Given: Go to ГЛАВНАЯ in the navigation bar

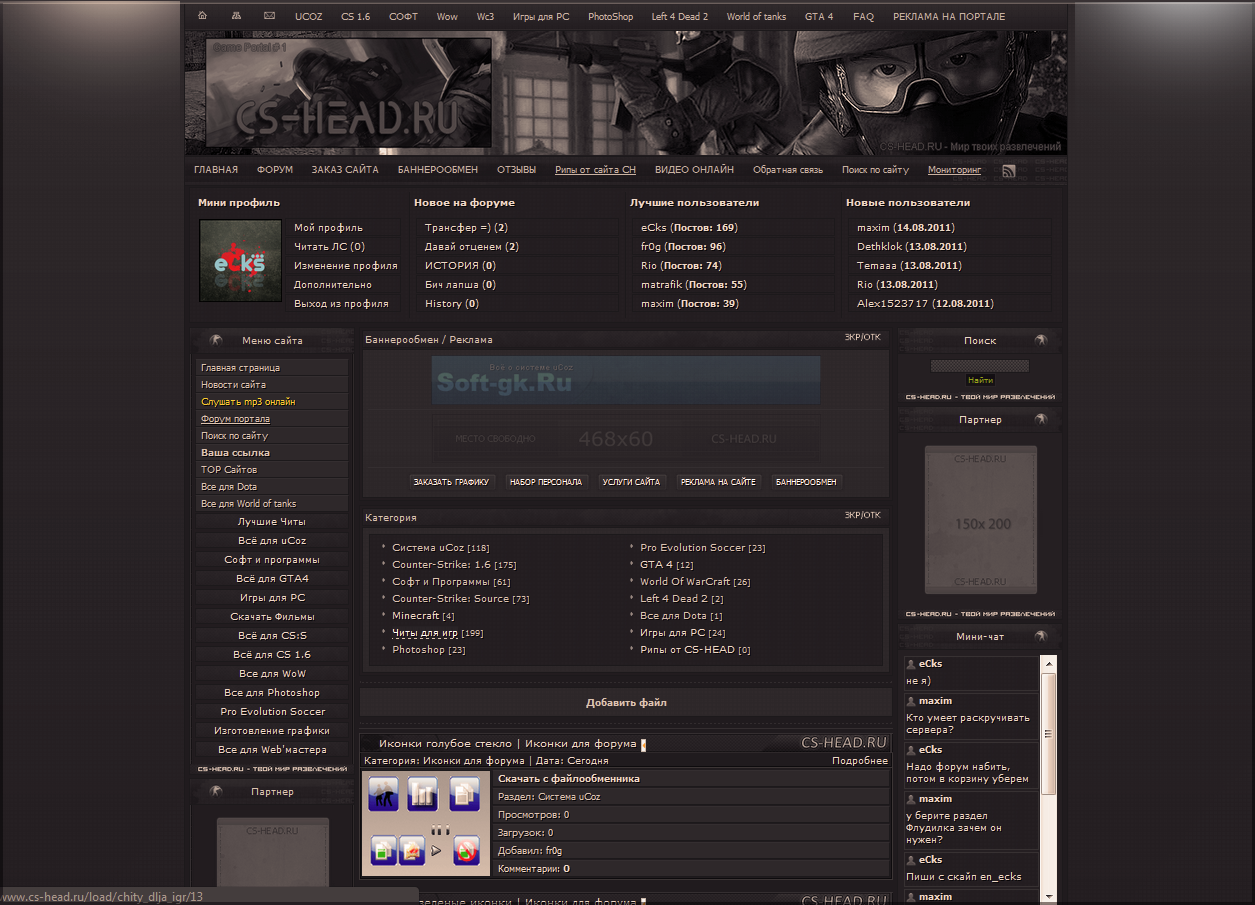Looking at the screenshot, I should pyautogui.click(x=216, y=170).
